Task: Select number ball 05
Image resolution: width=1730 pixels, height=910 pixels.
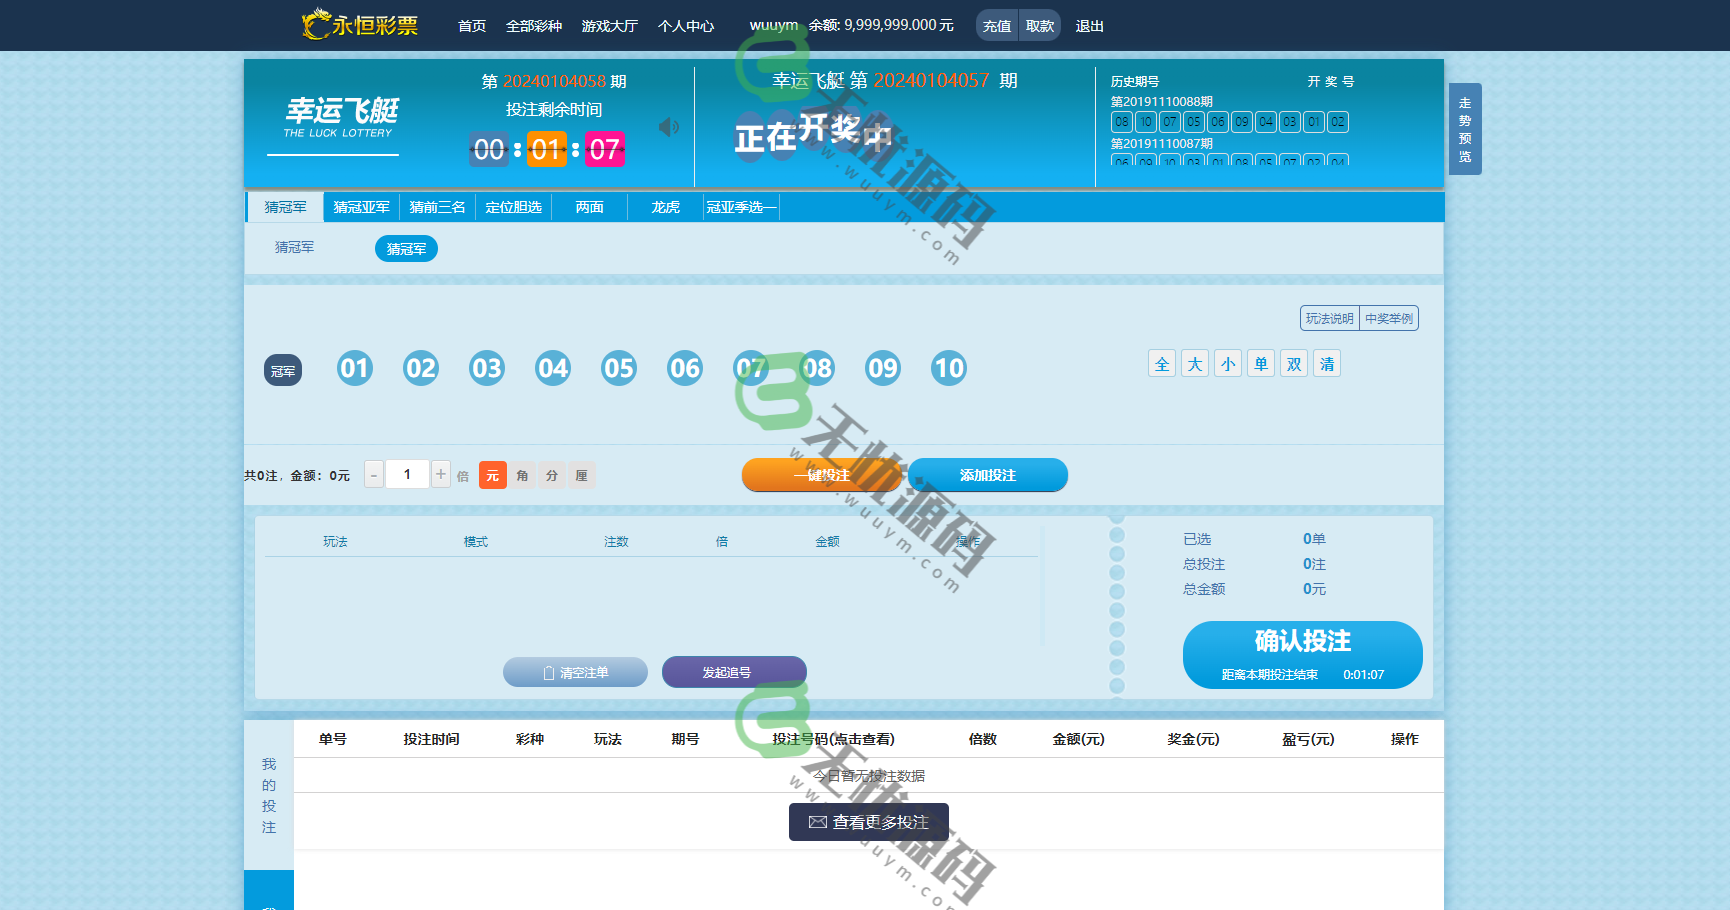Action: (x=619, y=368)
